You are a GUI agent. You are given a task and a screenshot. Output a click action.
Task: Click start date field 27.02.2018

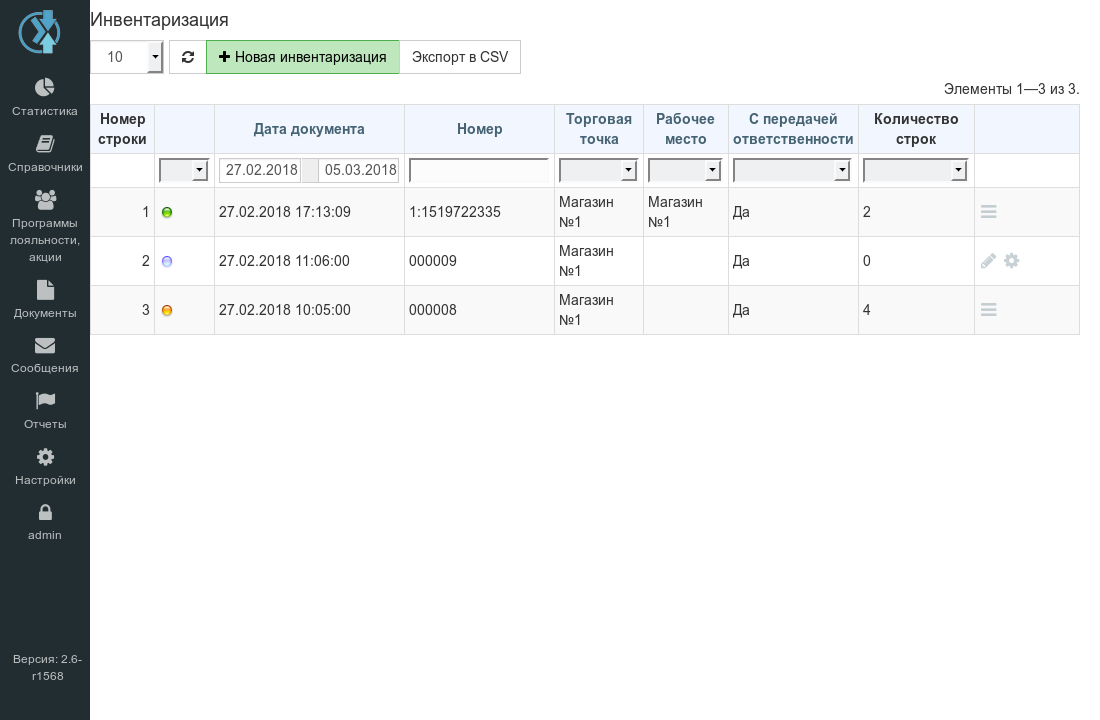(x=260, y=170)
